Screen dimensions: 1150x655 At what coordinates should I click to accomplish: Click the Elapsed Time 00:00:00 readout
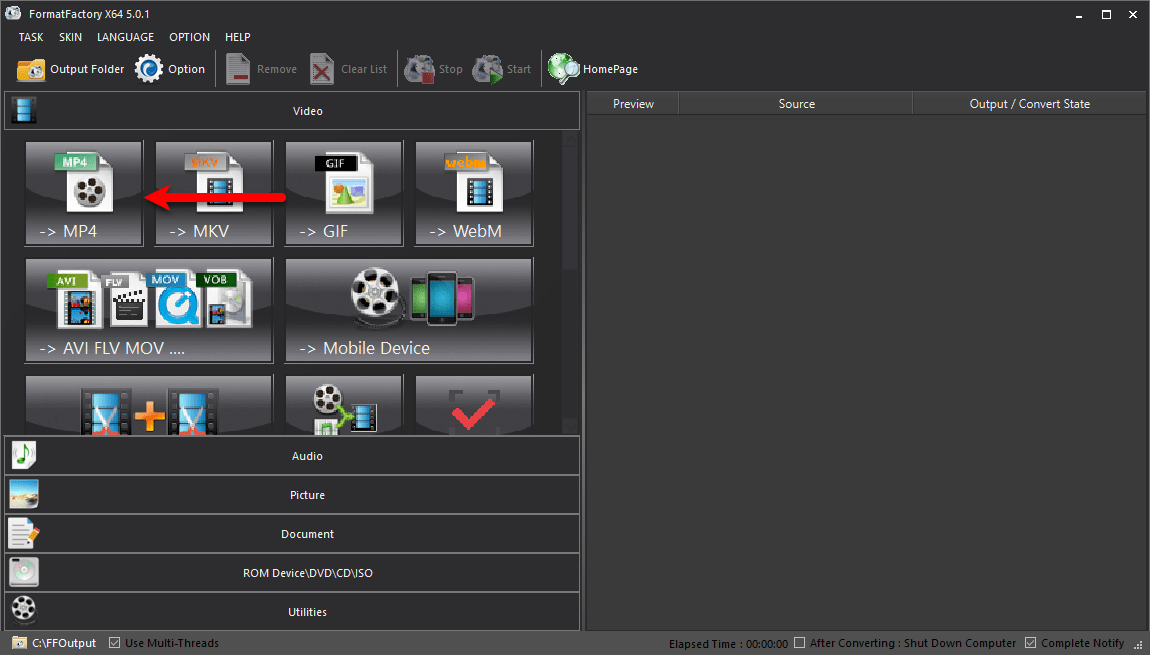[x=728, y=643]
